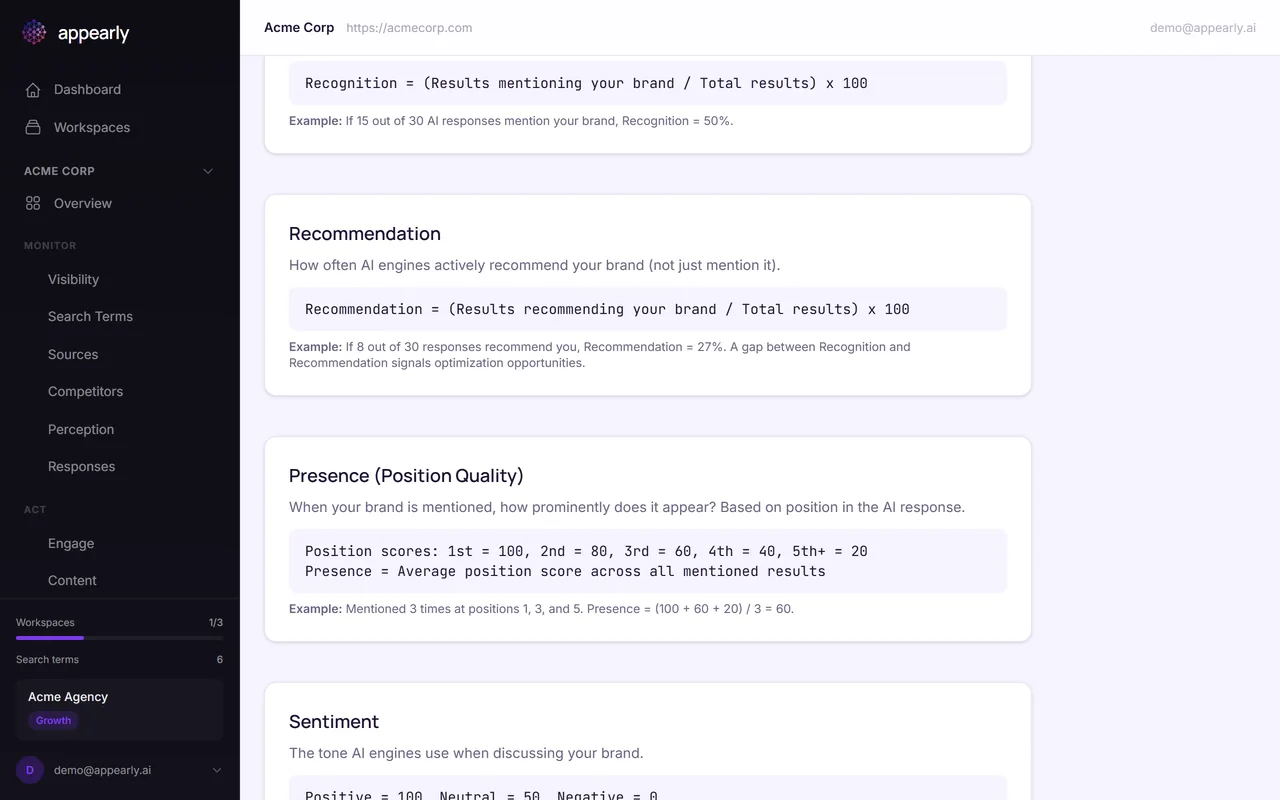Open the Perception page
This screenshot has height=800, width=1280.
[81, 430]
